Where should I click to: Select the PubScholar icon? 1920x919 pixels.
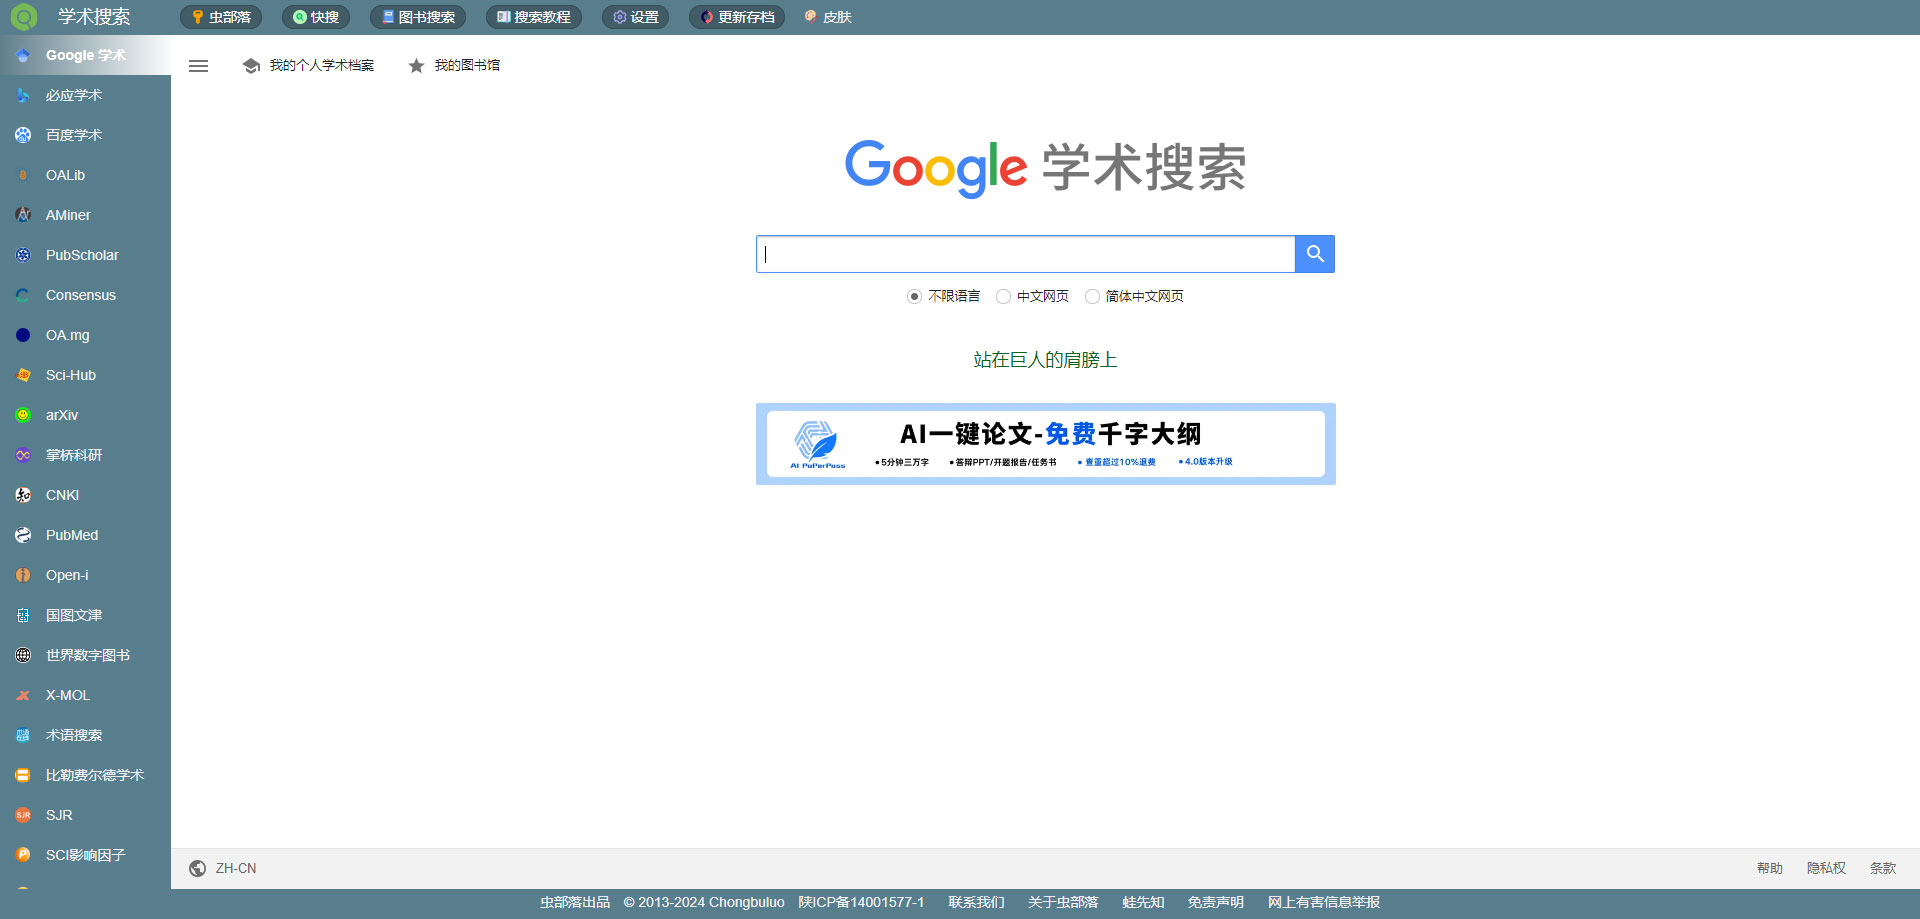click(x=23, y=255)
